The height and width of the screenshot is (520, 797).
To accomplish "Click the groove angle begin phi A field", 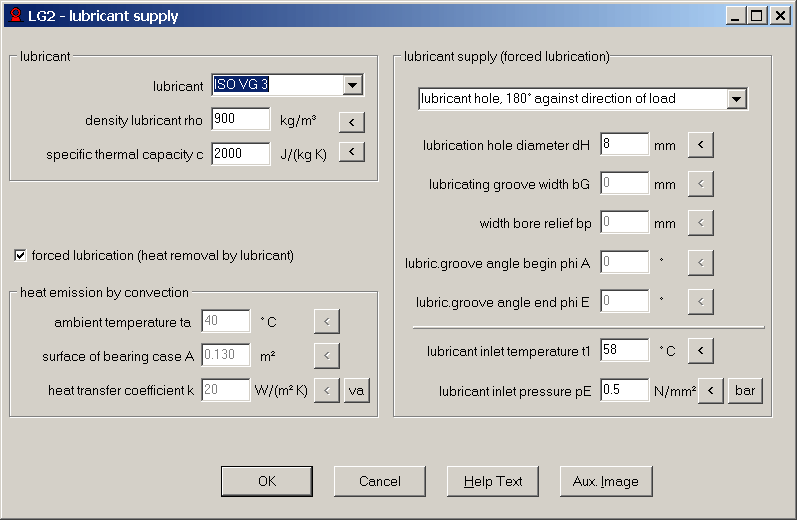I will coord(624,262).
